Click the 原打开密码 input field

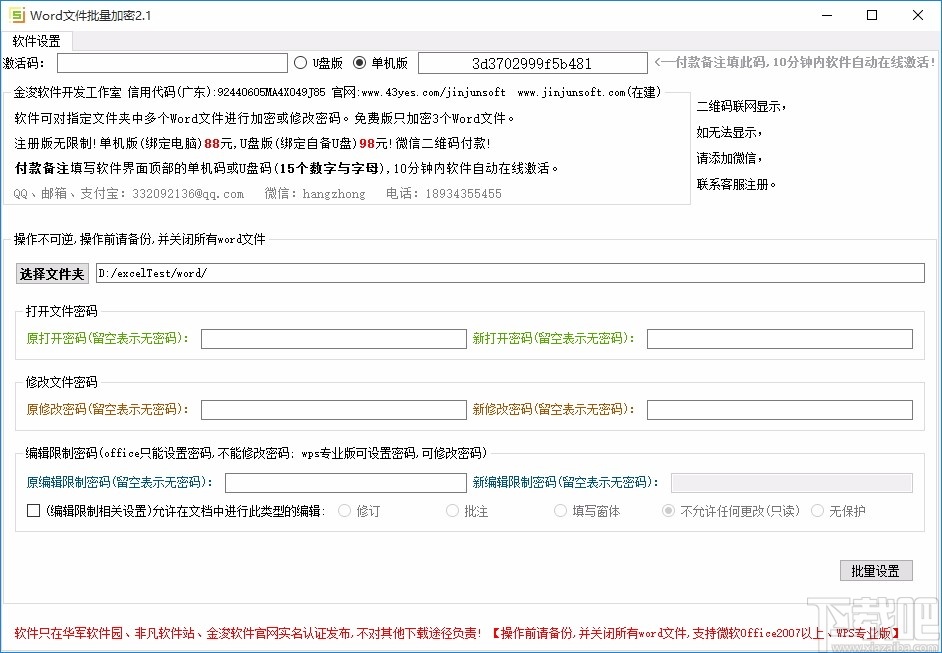coord(333,339)
